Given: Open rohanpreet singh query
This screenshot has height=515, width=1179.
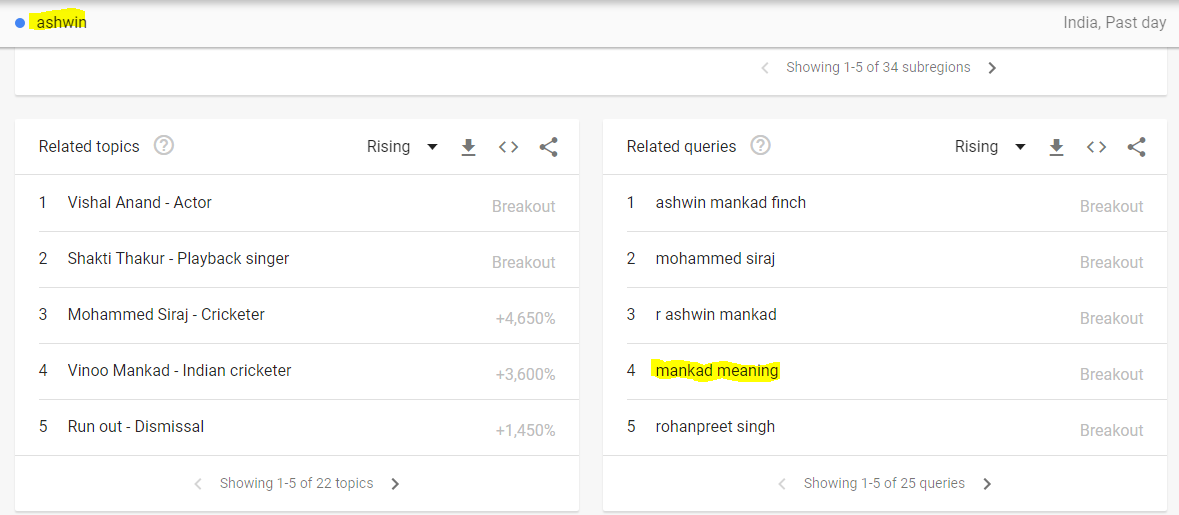Looking at the screenshot, I should pos(715,427).
